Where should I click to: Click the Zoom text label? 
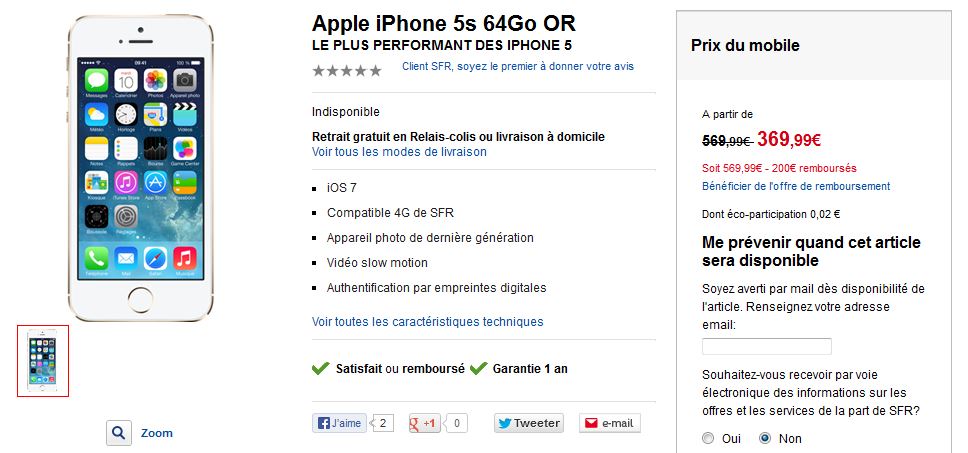point(157,433)
